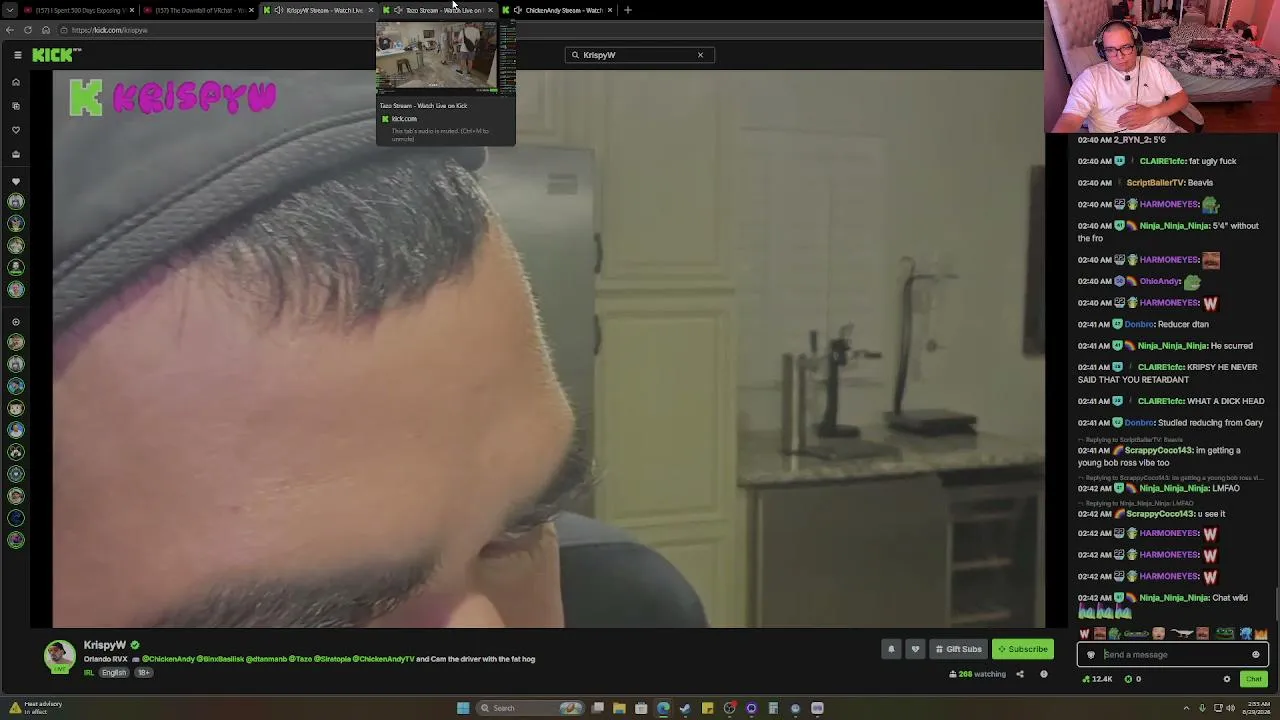
Task: Click the browser back arrow
Action: (x=10, y=30)
